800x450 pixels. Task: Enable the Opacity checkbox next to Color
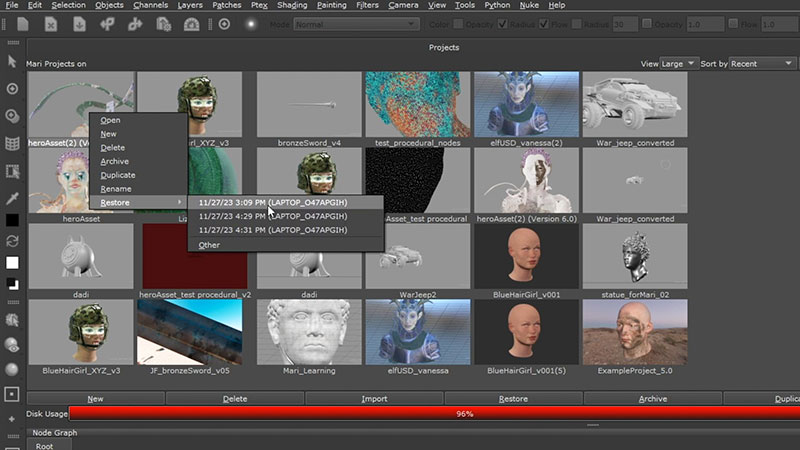tap(458, 24)
